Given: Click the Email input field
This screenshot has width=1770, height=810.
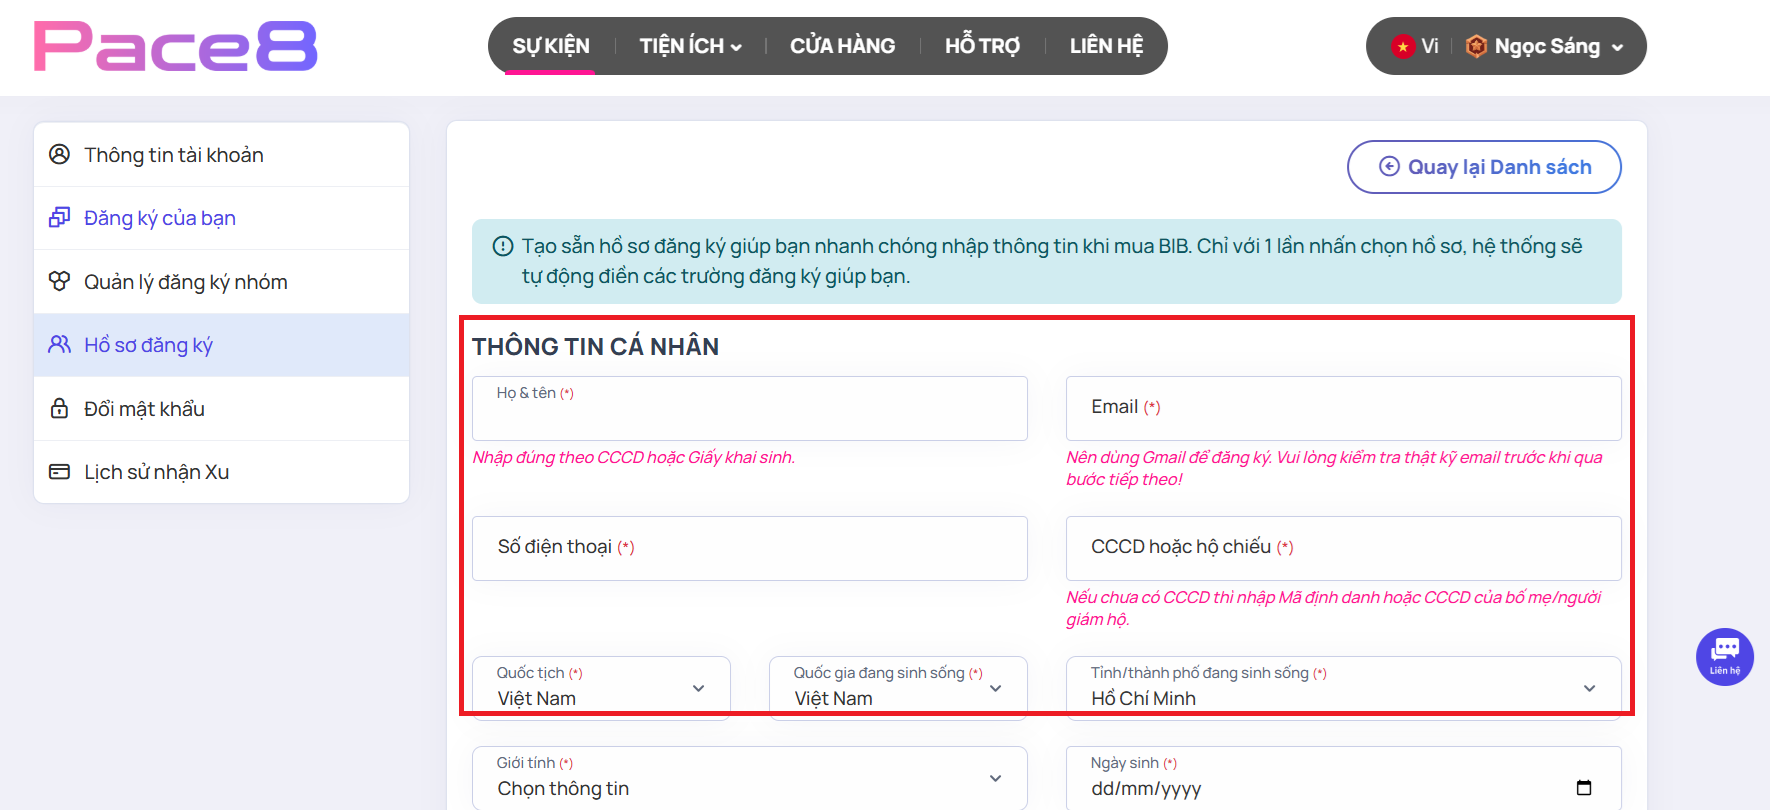Looking at the screenshot, I should 1342,408.
